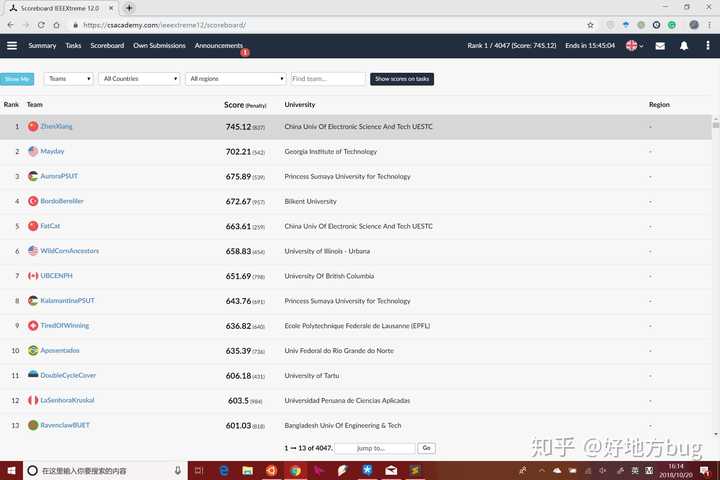Switch to Chrome in the taskbar

(295, 470)
